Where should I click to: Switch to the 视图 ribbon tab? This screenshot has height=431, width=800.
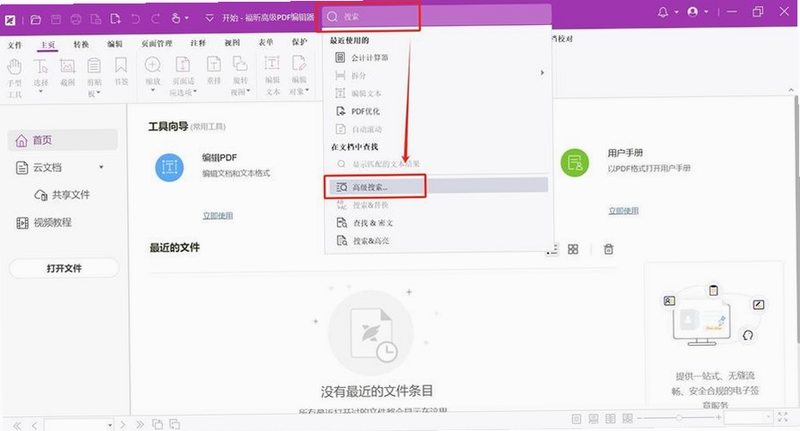click(x=232, y=43)
